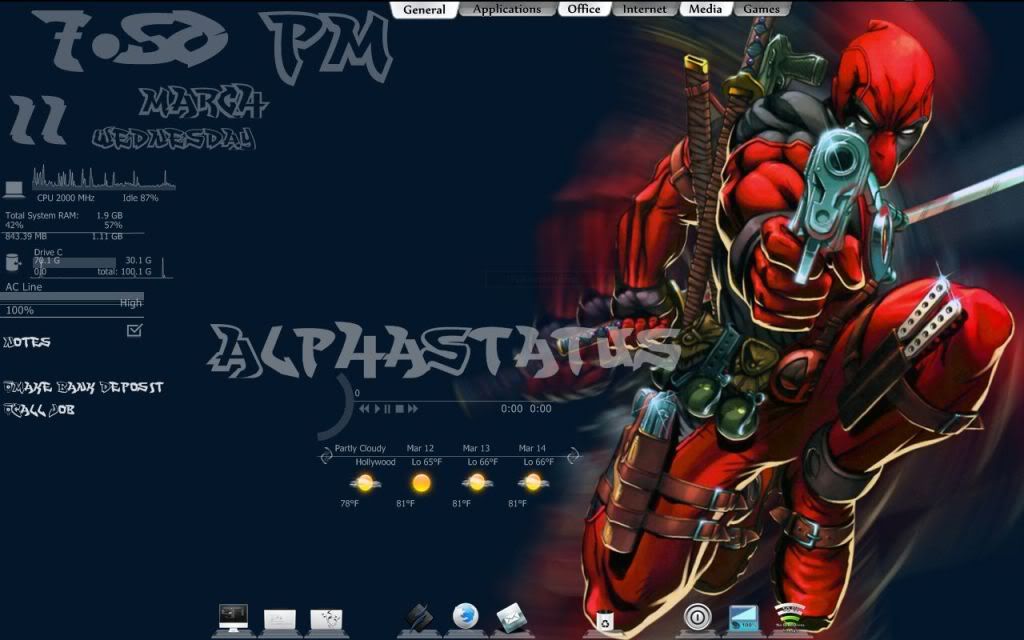
Task: Click the laptop CPU monitor icon
Action: 14,188
